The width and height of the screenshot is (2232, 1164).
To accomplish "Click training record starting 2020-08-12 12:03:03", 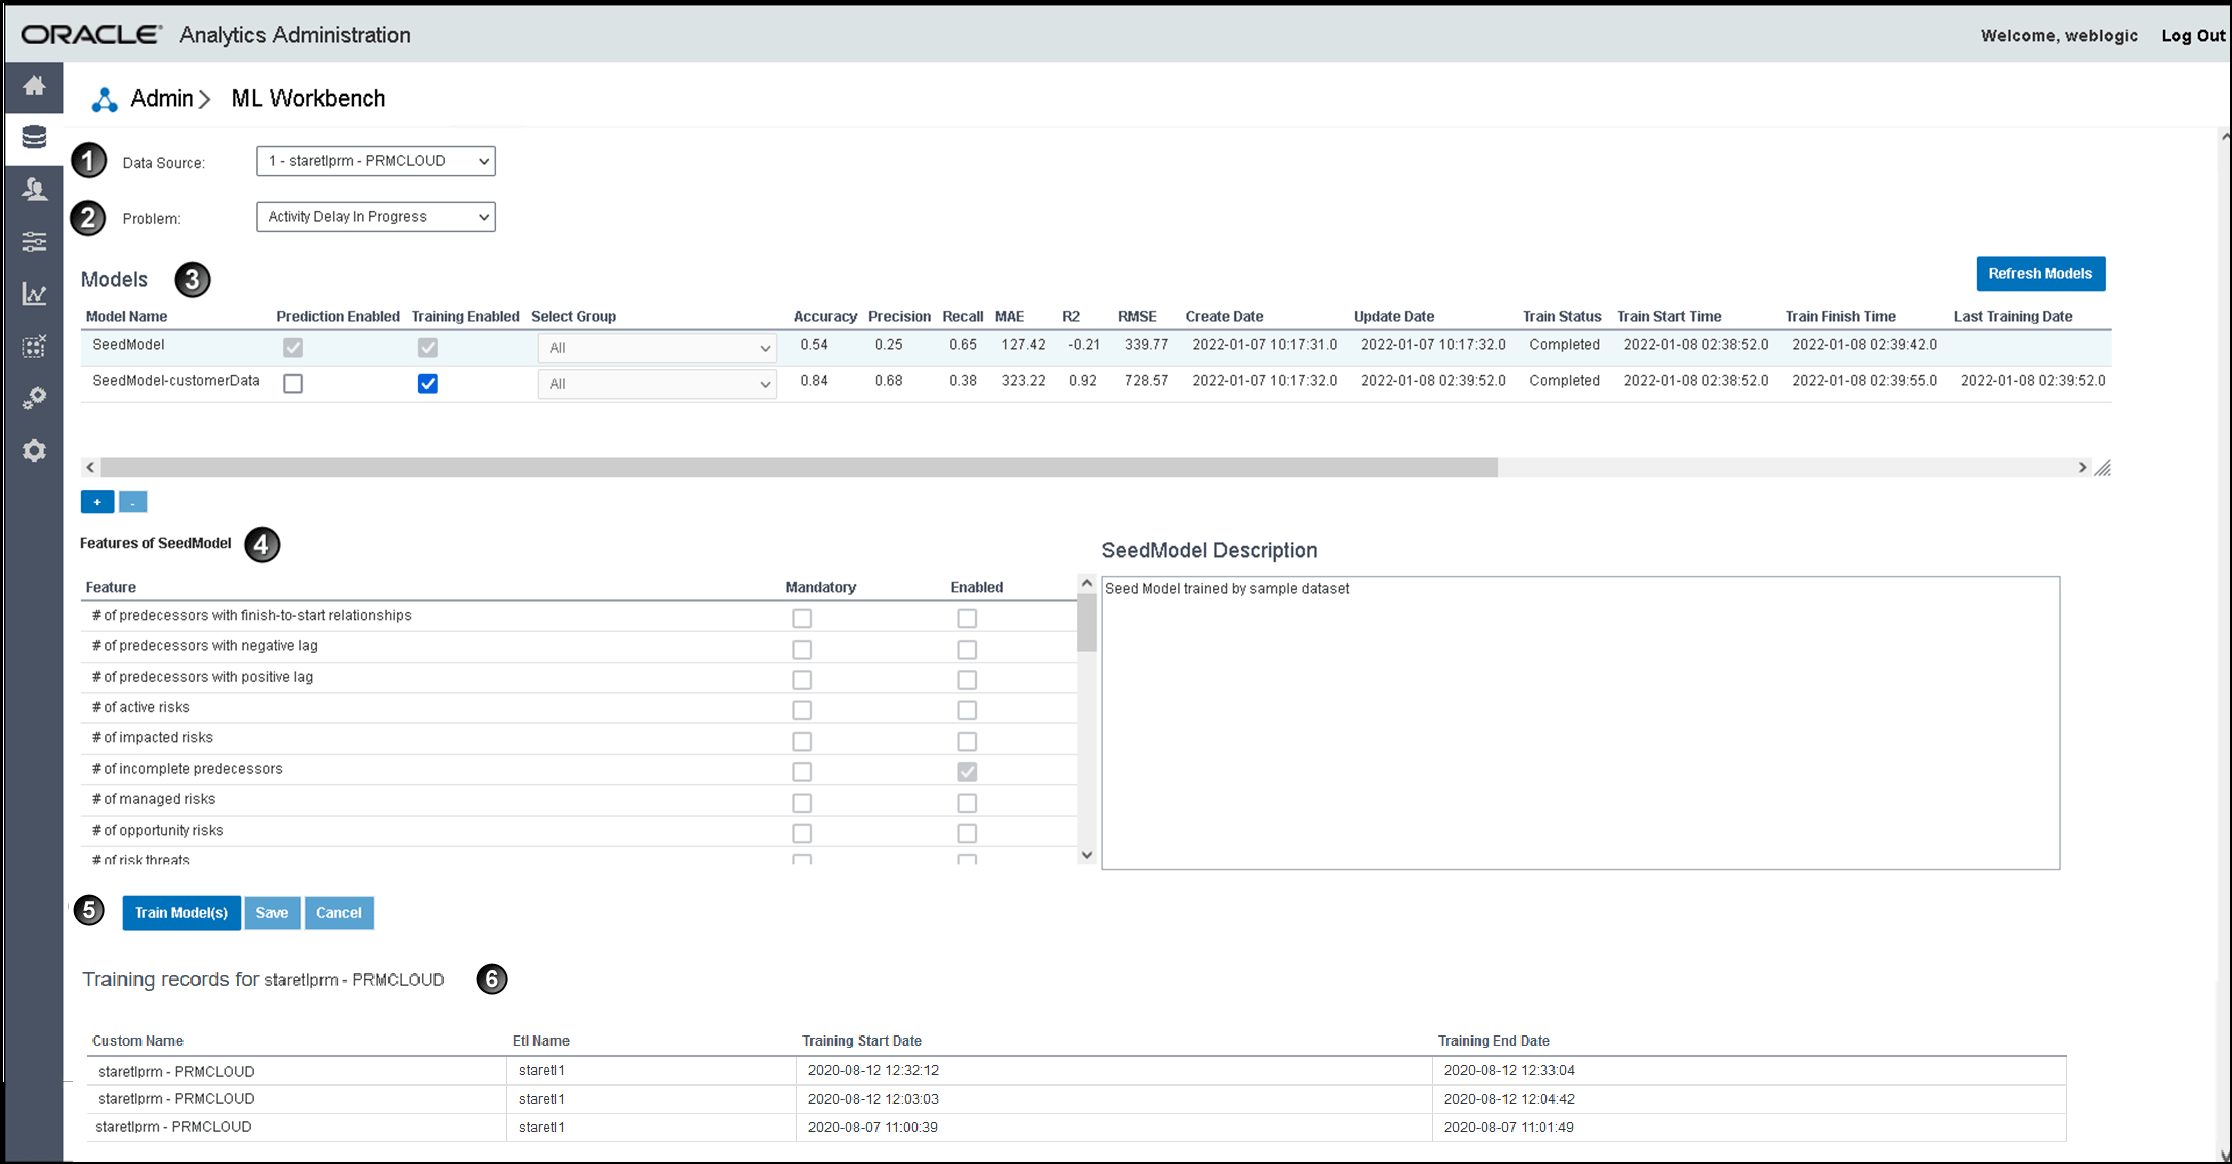I will click(x=1077, y=1099).
